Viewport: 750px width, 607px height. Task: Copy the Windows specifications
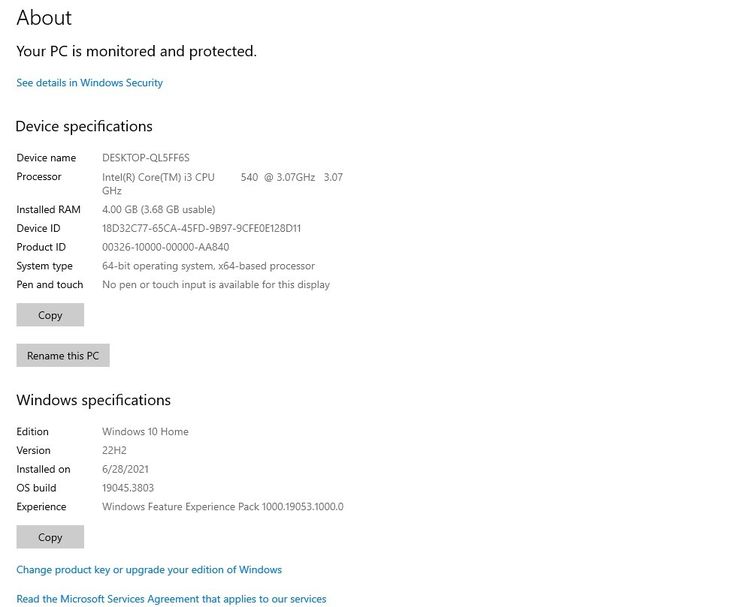50,537
